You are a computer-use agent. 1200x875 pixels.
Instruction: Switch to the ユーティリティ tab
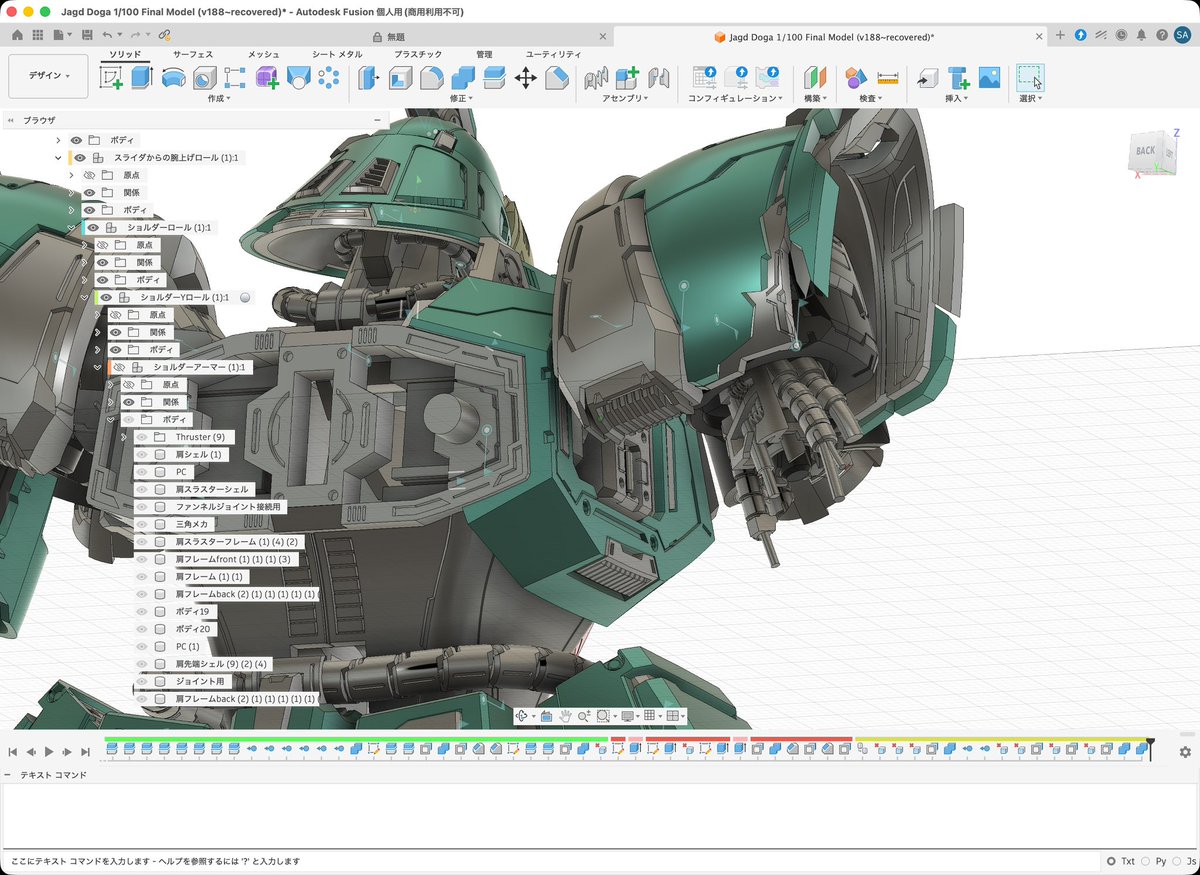(554, 54)
